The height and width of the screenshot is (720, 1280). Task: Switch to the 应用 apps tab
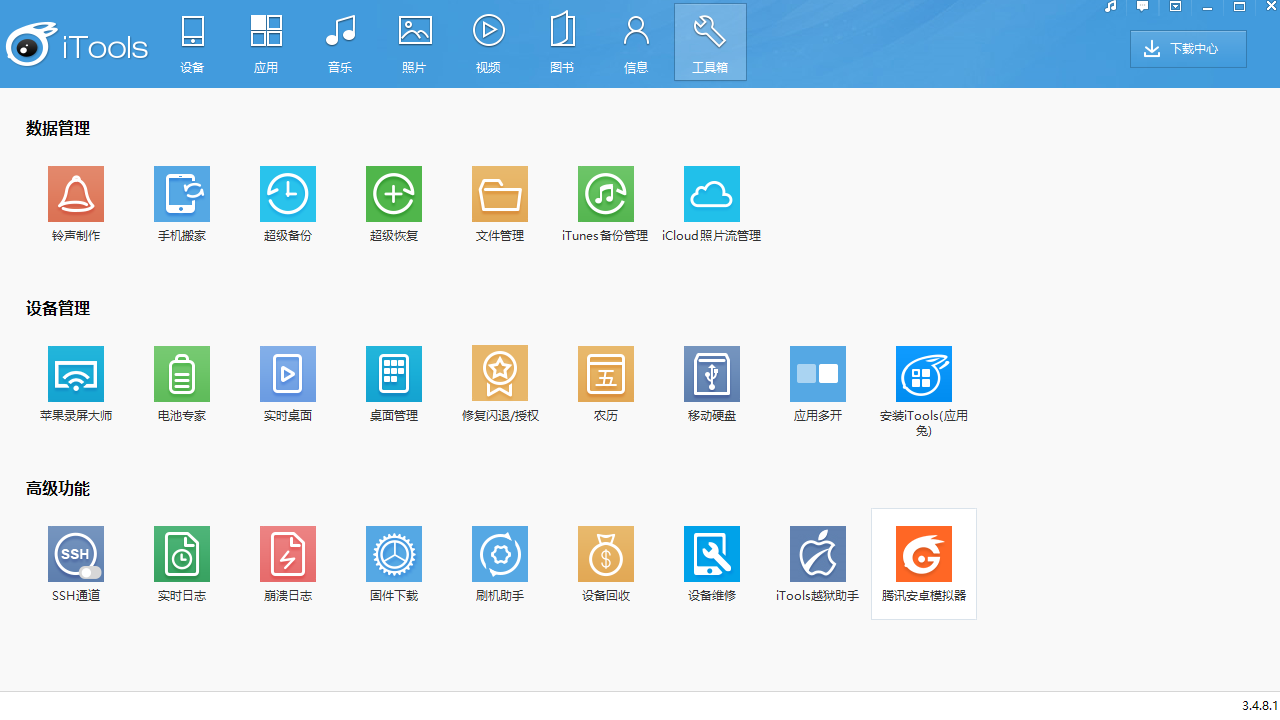266,40
